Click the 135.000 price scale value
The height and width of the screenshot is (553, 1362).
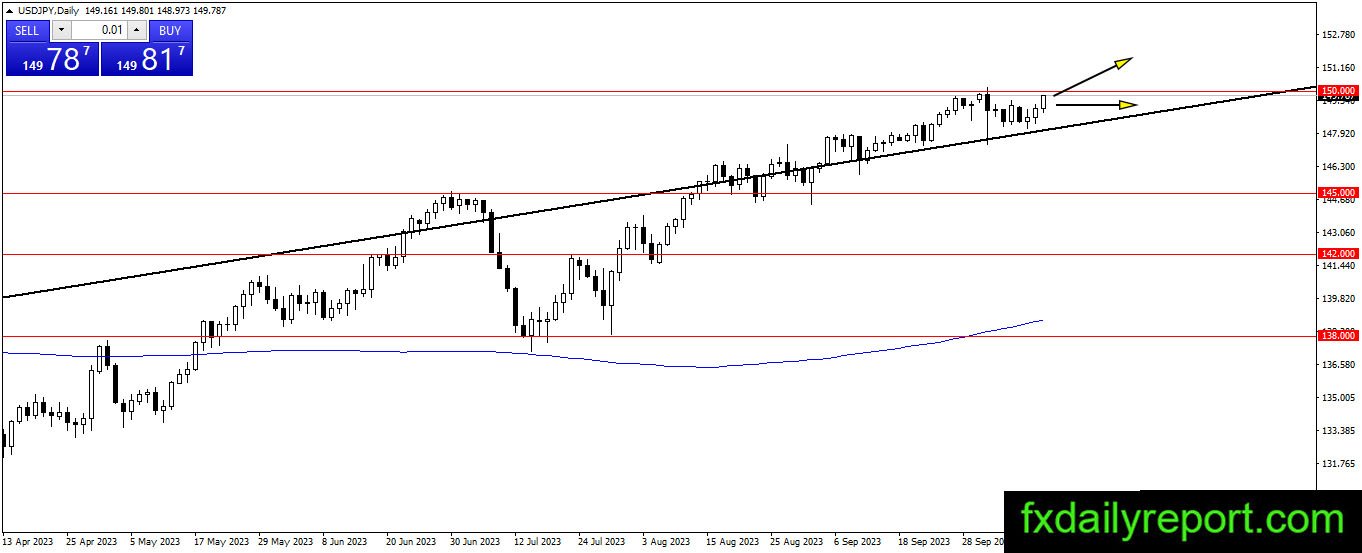point(1338,398)
